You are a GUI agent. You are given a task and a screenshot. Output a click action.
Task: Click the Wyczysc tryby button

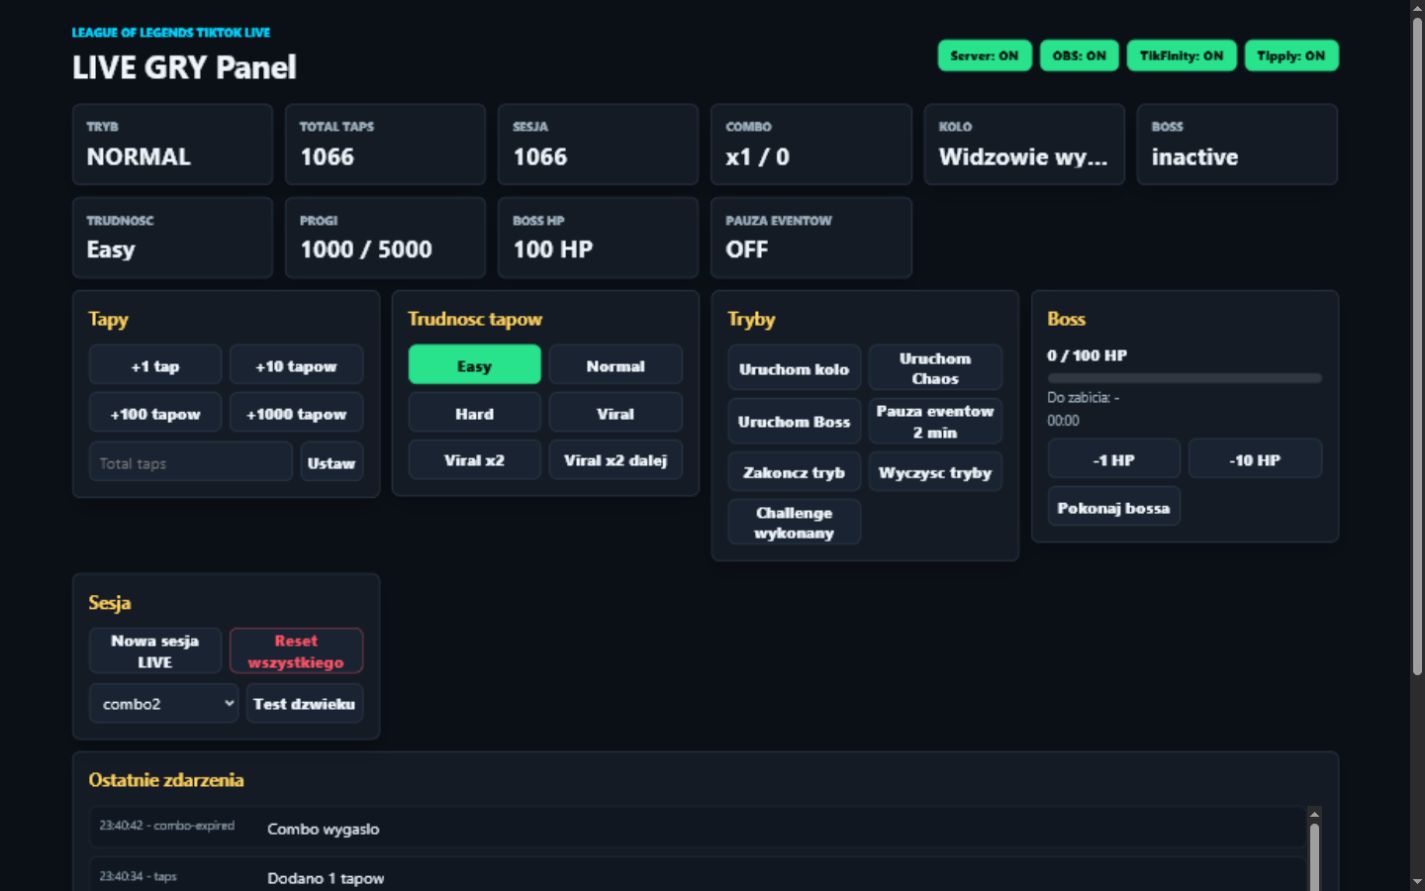click(935, 472)
